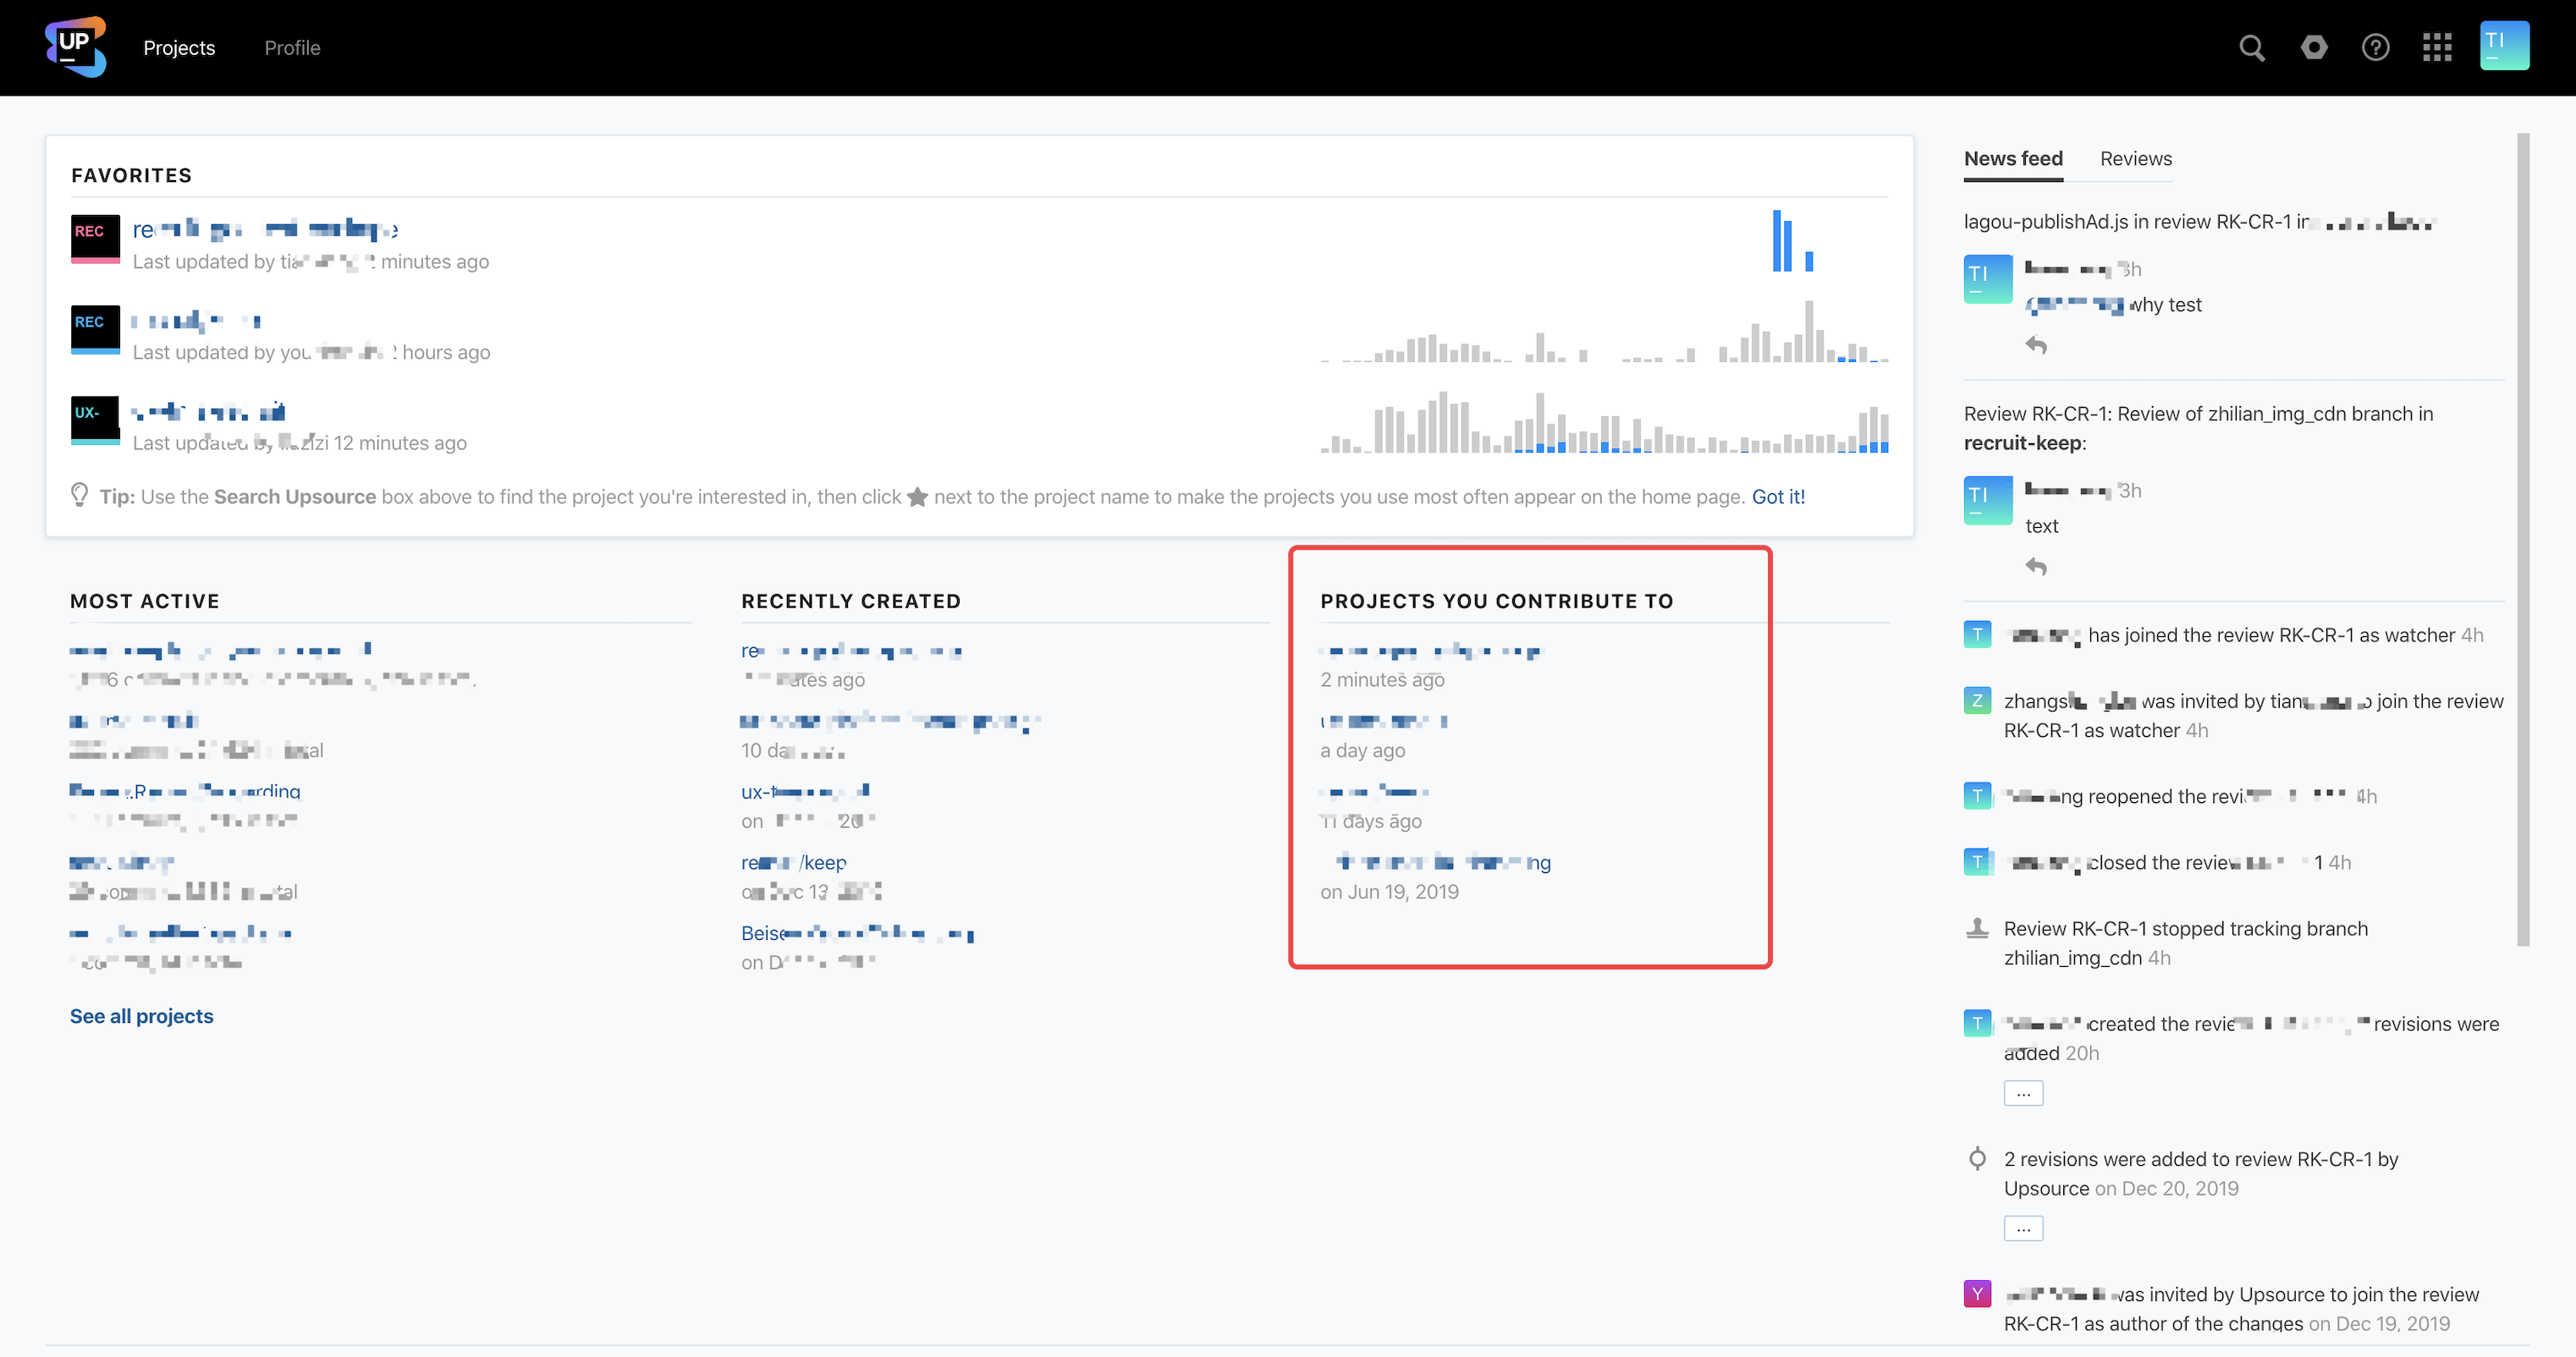Click MOST ACTIVE section heading
Viewport: 2576px width, 1357px height.
tap(145, 601)
